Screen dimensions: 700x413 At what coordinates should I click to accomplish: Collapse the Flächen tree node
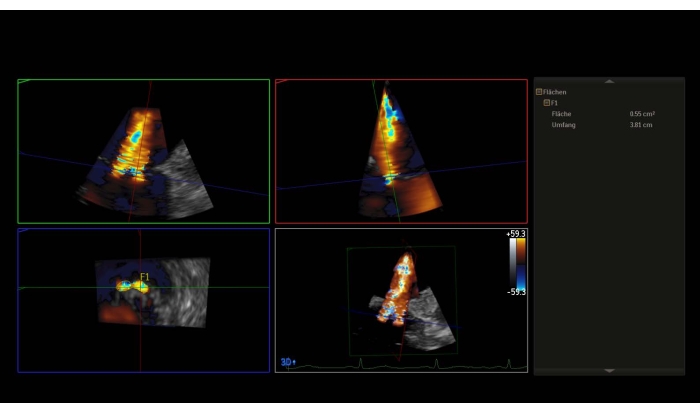[539, 92]
